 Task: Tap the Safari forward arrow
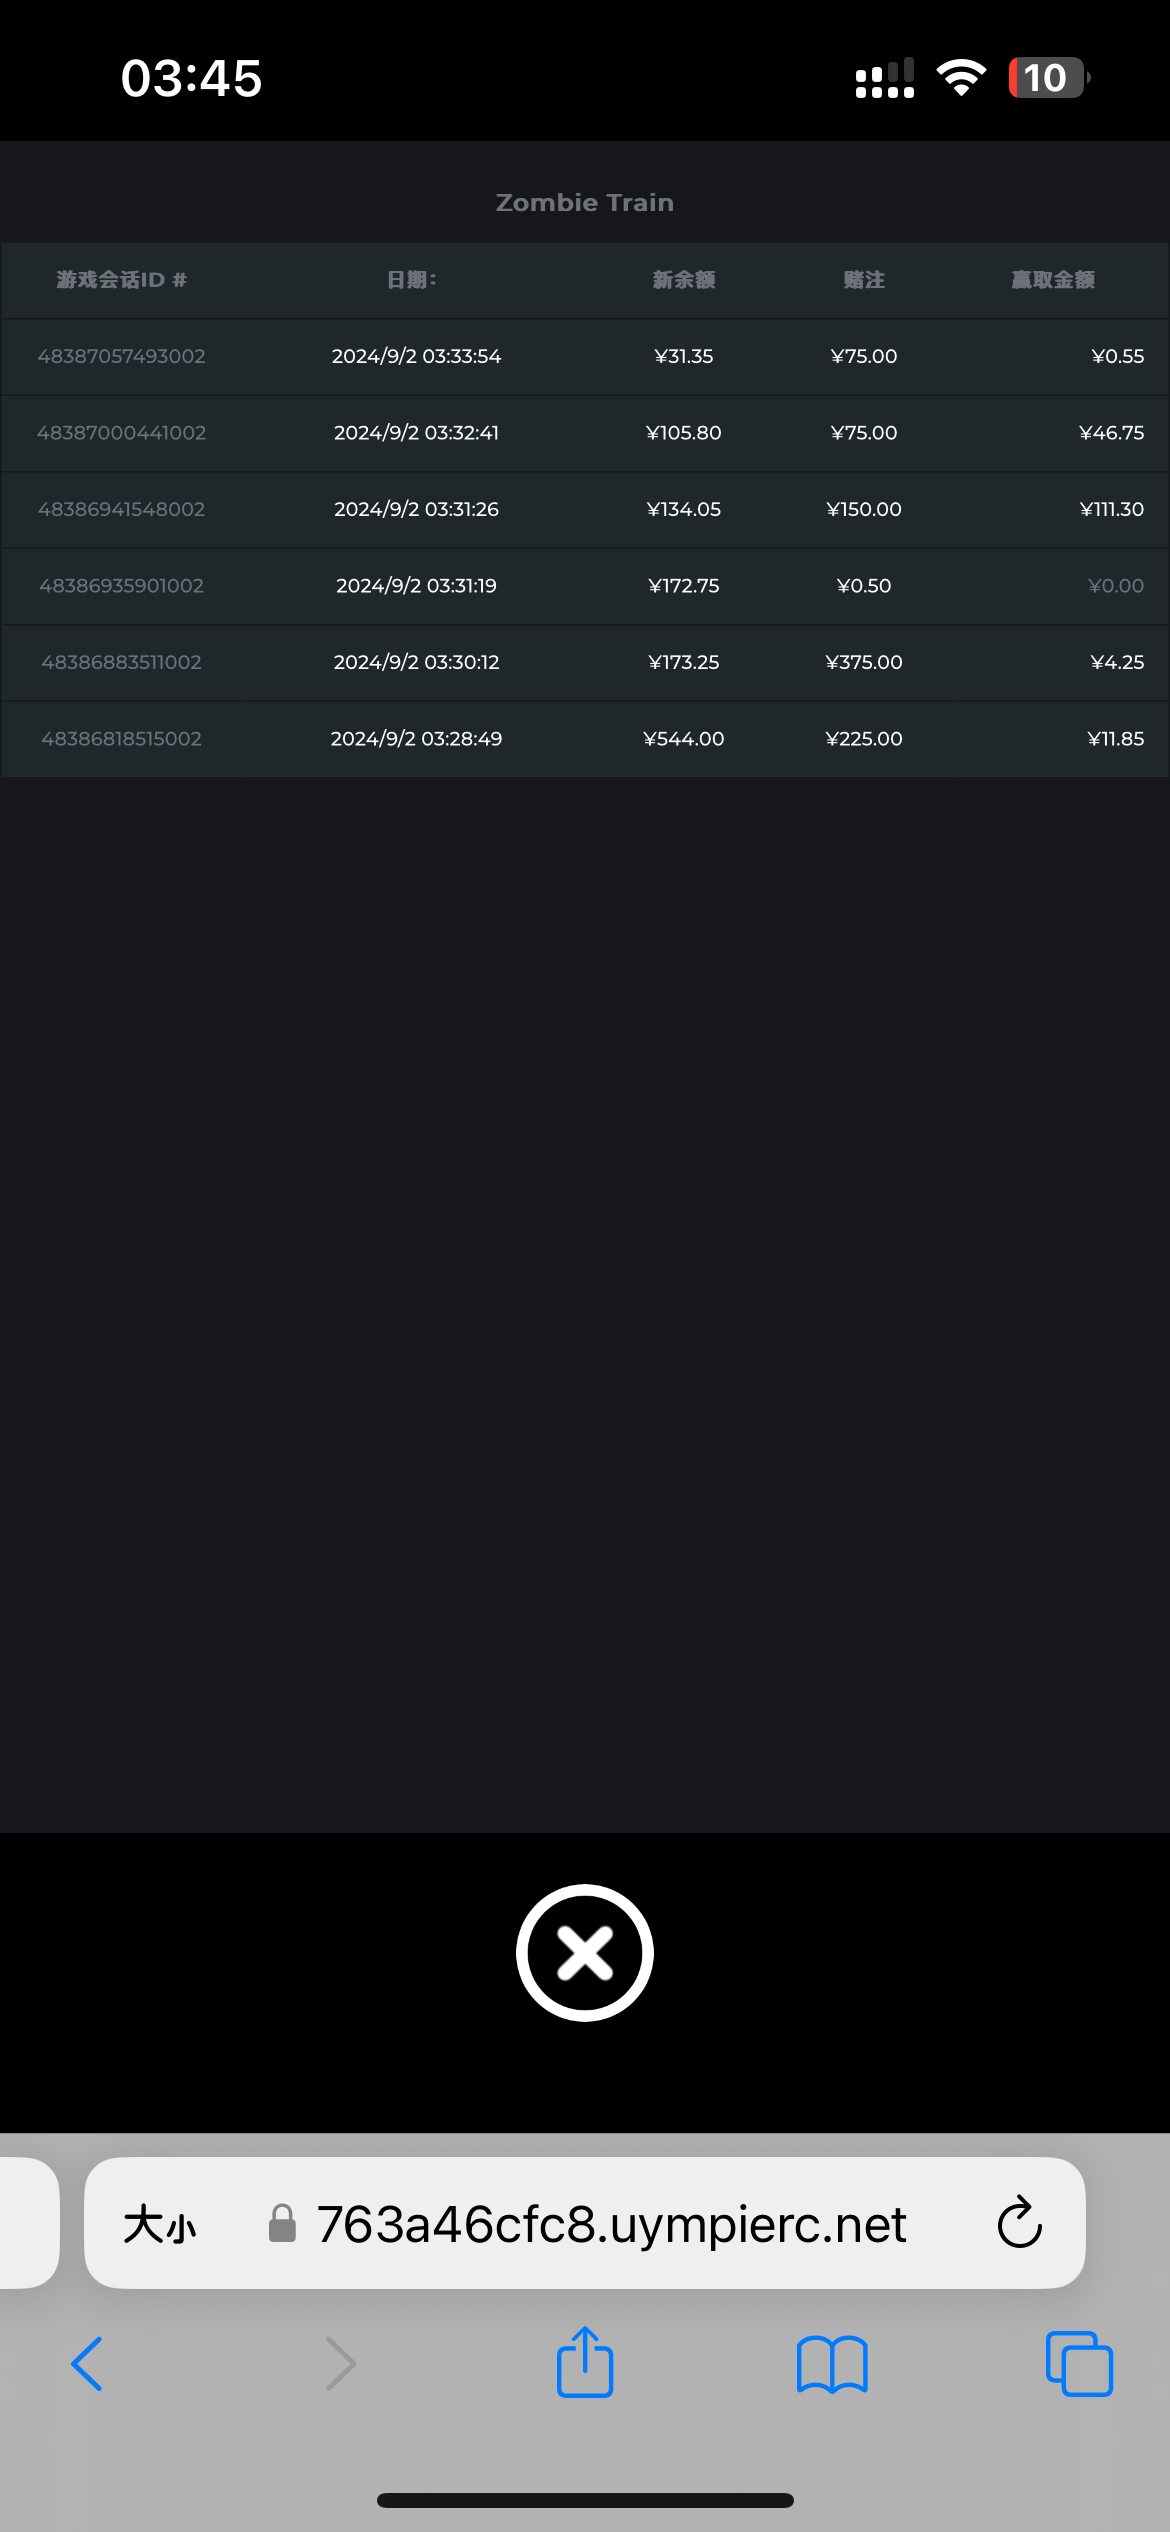[x=341, y=2364]
